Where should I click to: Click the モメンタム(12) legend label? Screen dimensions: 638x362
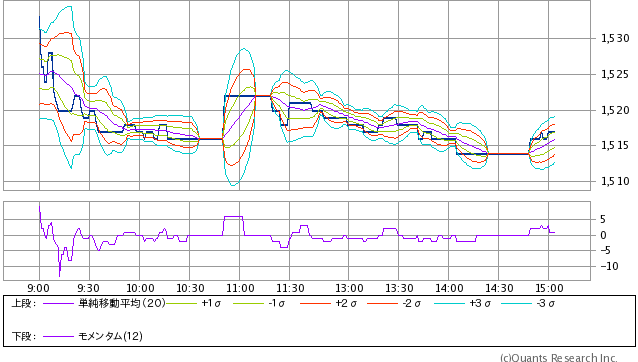[x=110, y=336]
